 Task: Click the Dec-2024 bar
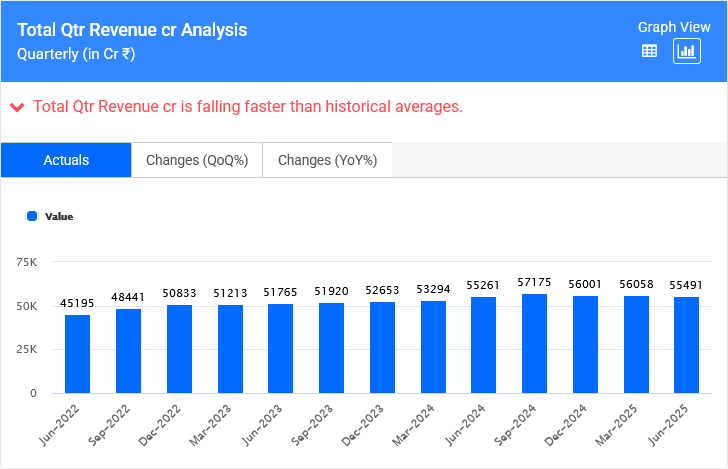coord(585,344)
